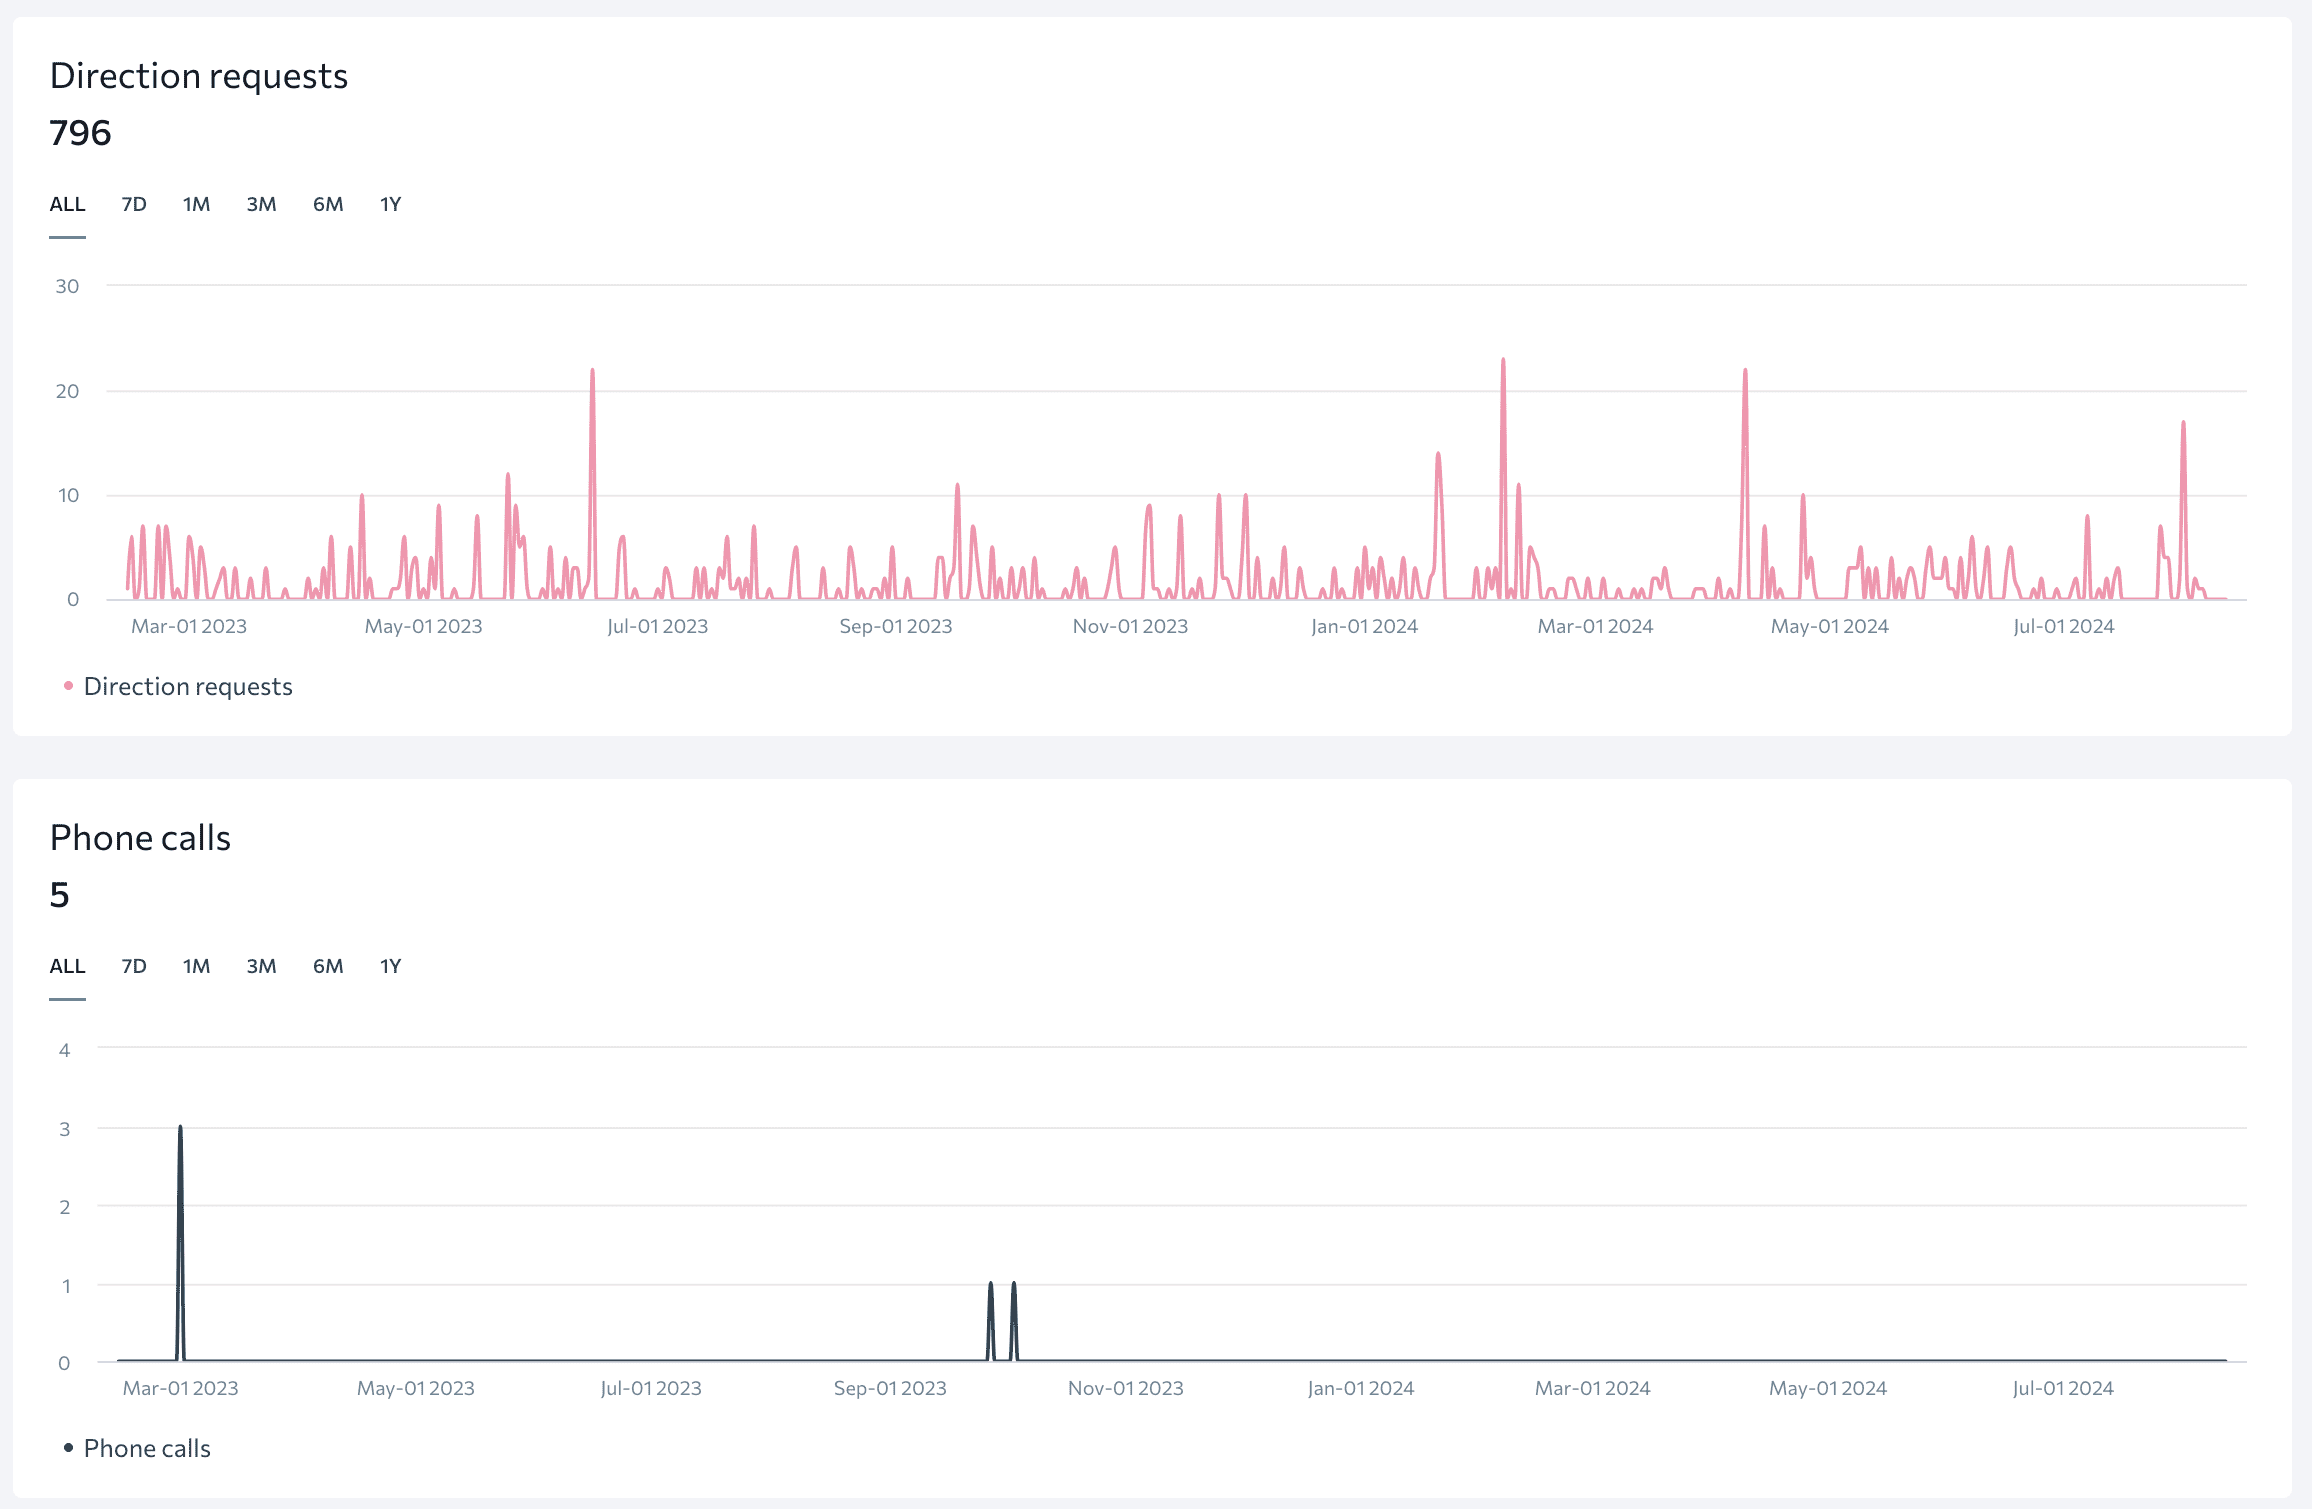The width and height of the screenshot is (2312, 1509).
Task: Click the 30 y-axis label in Direction requests
Action: [x=67, y=287]
